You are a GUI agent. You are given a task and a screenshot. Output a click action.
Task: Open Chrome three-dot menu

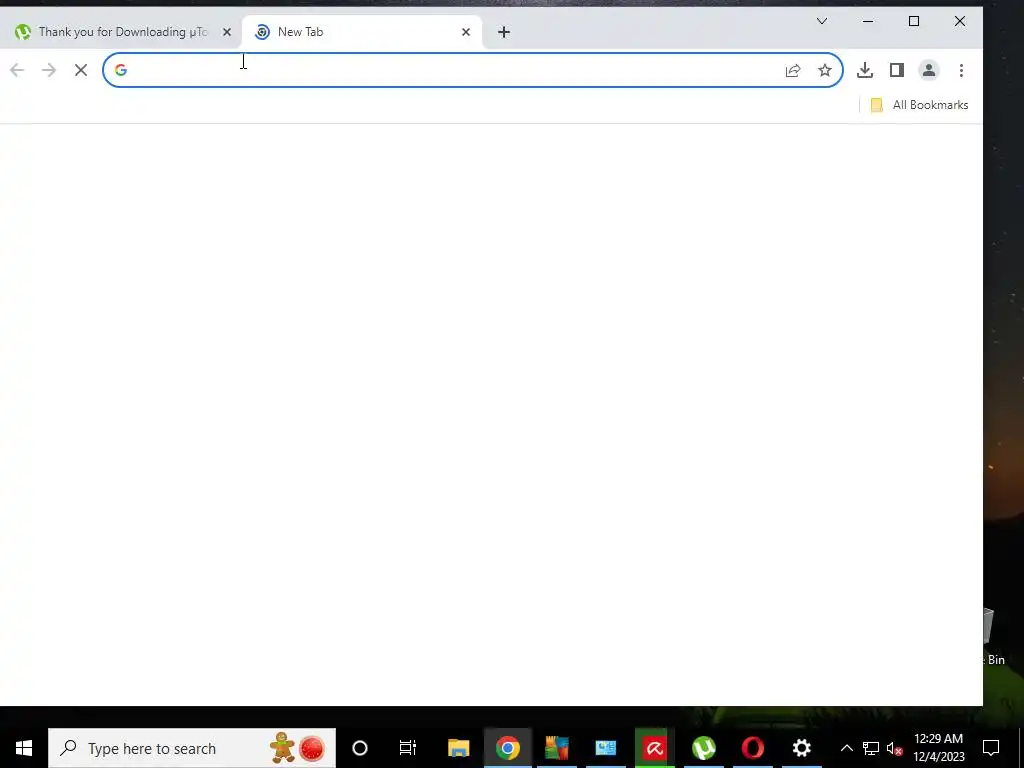click(961, 70)
